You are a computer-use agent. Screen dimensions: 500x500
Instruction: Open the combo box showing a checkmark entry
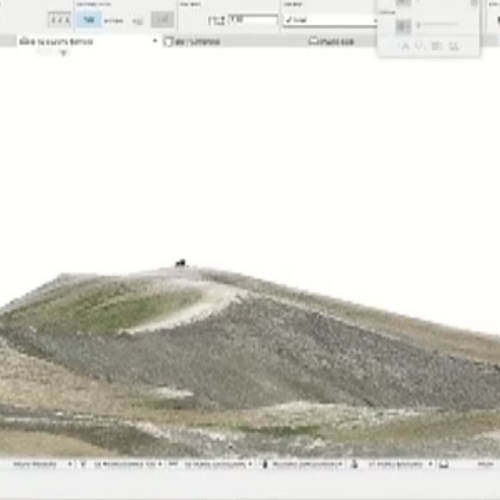[x=330, y=20]
